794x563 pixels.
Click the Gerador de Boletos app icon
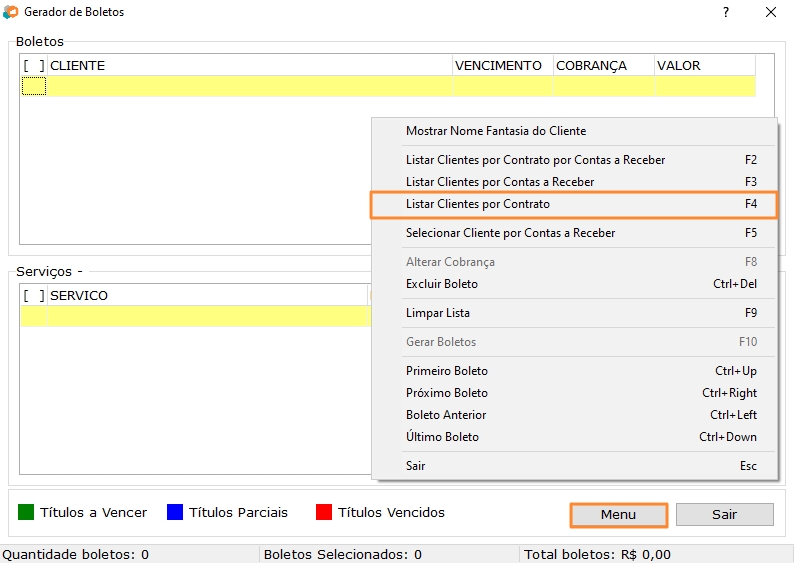point(11,12)
